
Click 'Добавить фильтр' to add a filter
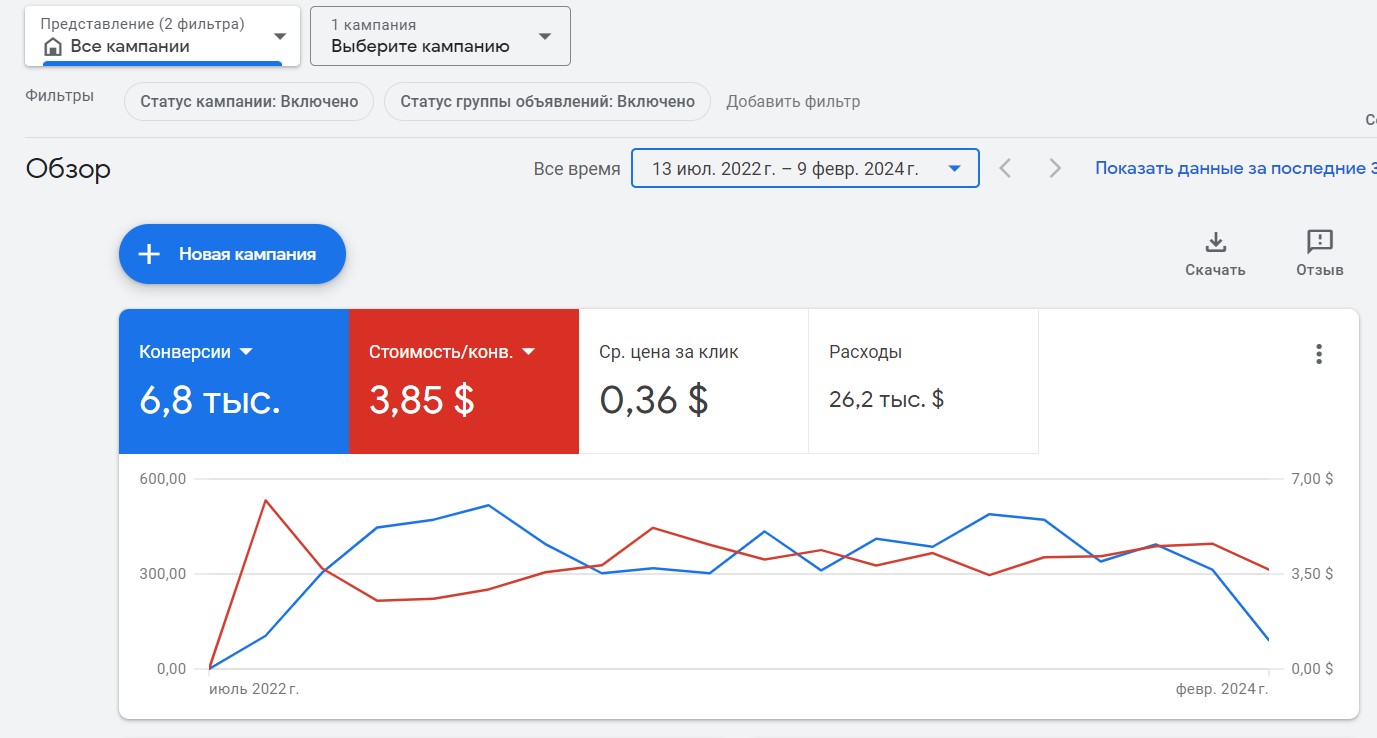793,101
